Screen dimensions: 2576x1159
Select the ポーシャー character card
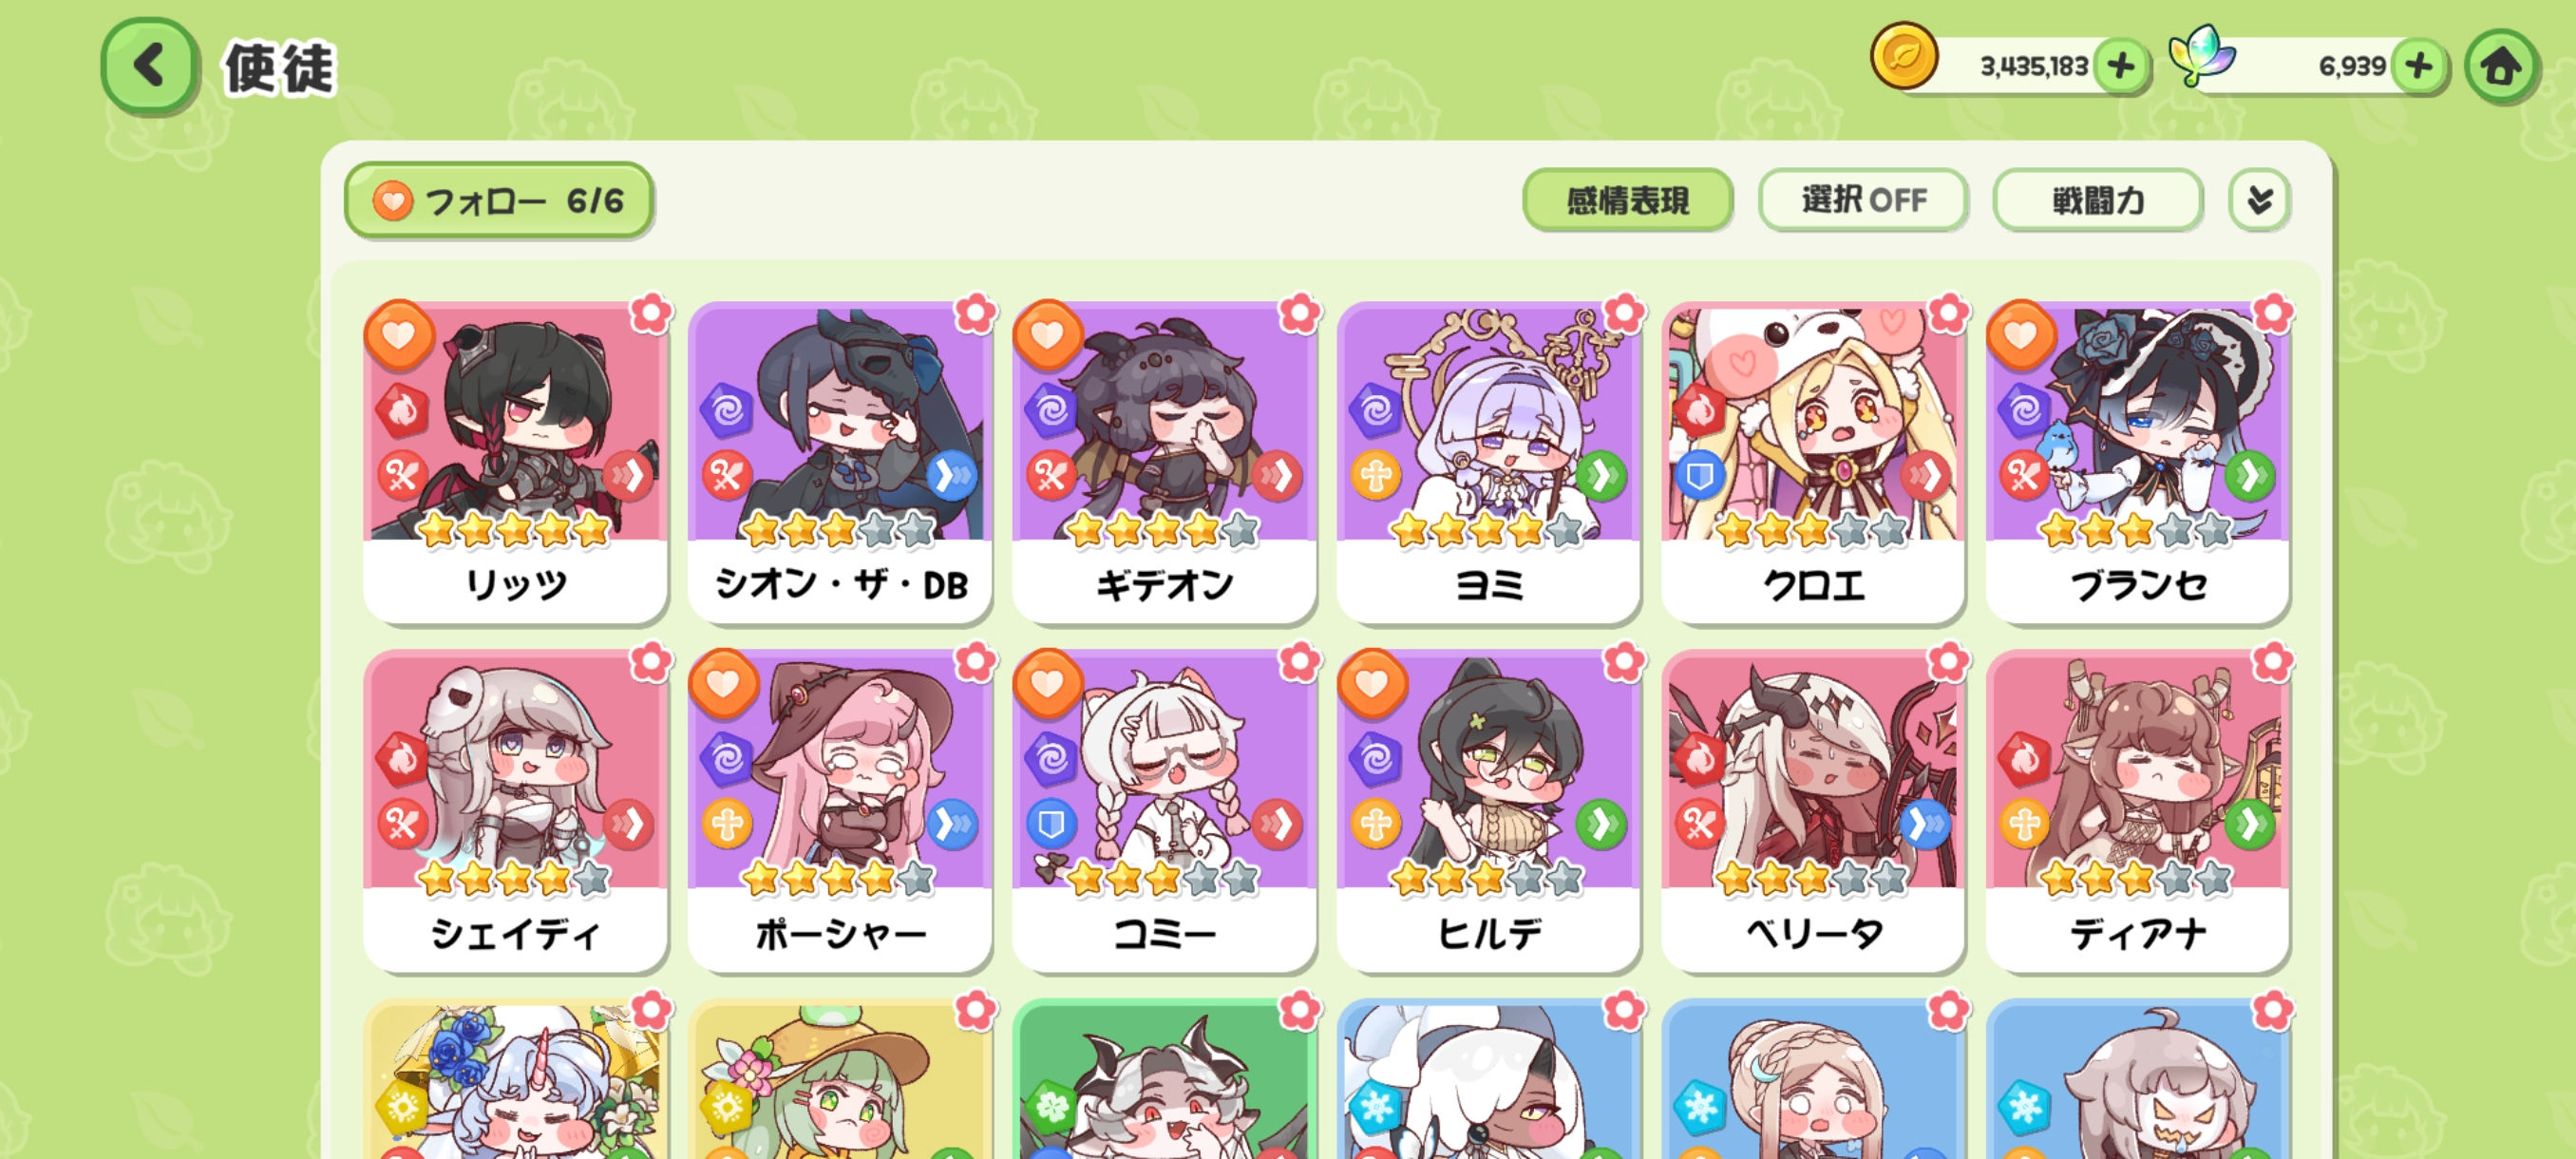click(x=840, y=811)
